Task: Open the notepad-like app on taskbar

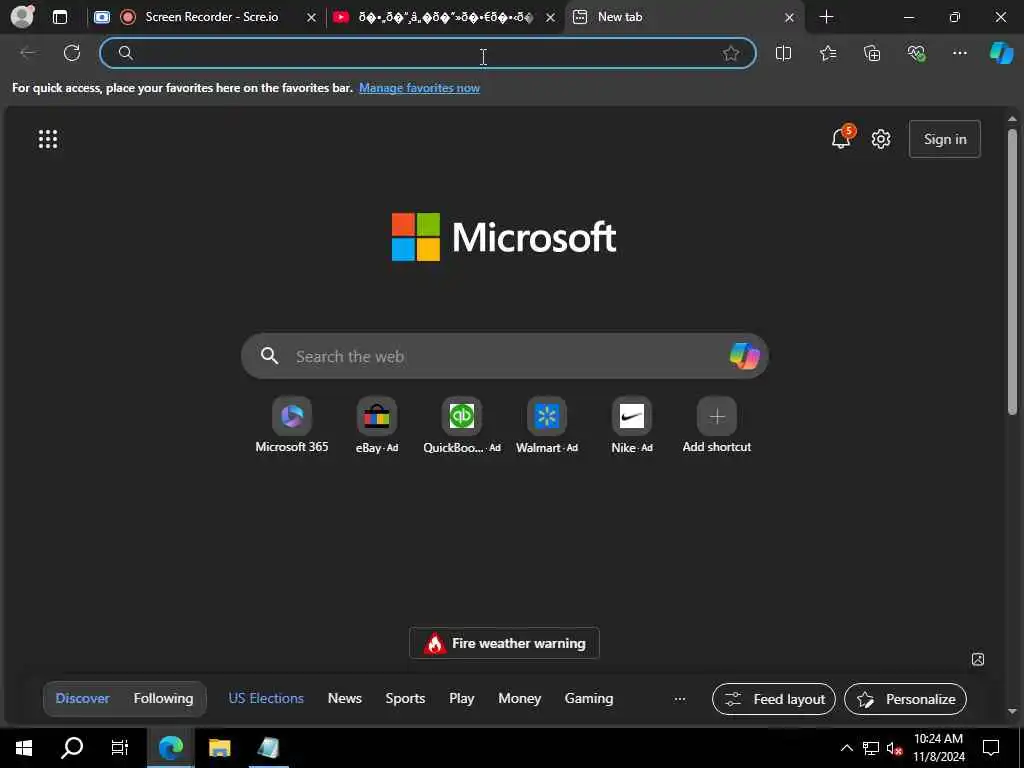Action: [x=268, y=748]
